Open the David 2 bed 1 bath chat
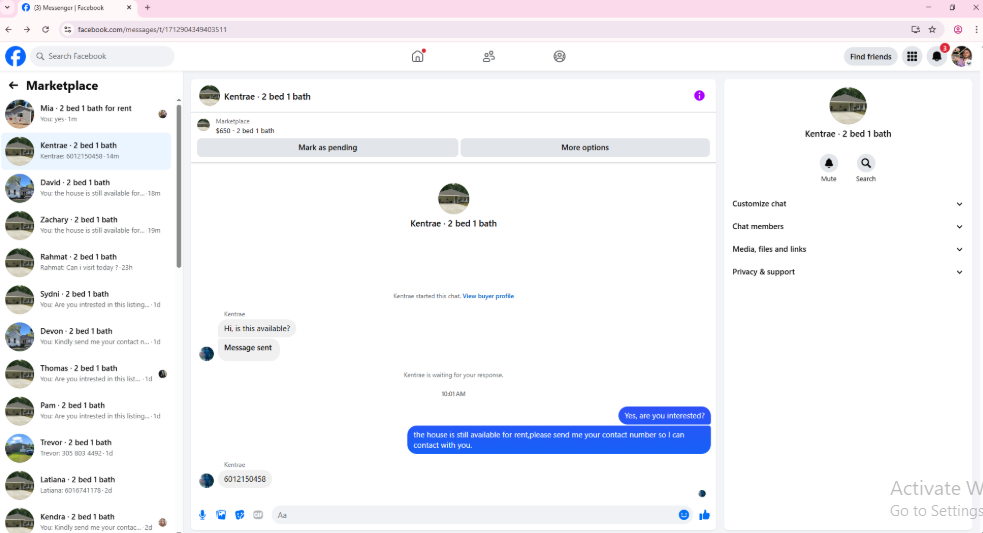Image resolution: width=983 pixels, height=533 pixels. click(x=87, y=188)
